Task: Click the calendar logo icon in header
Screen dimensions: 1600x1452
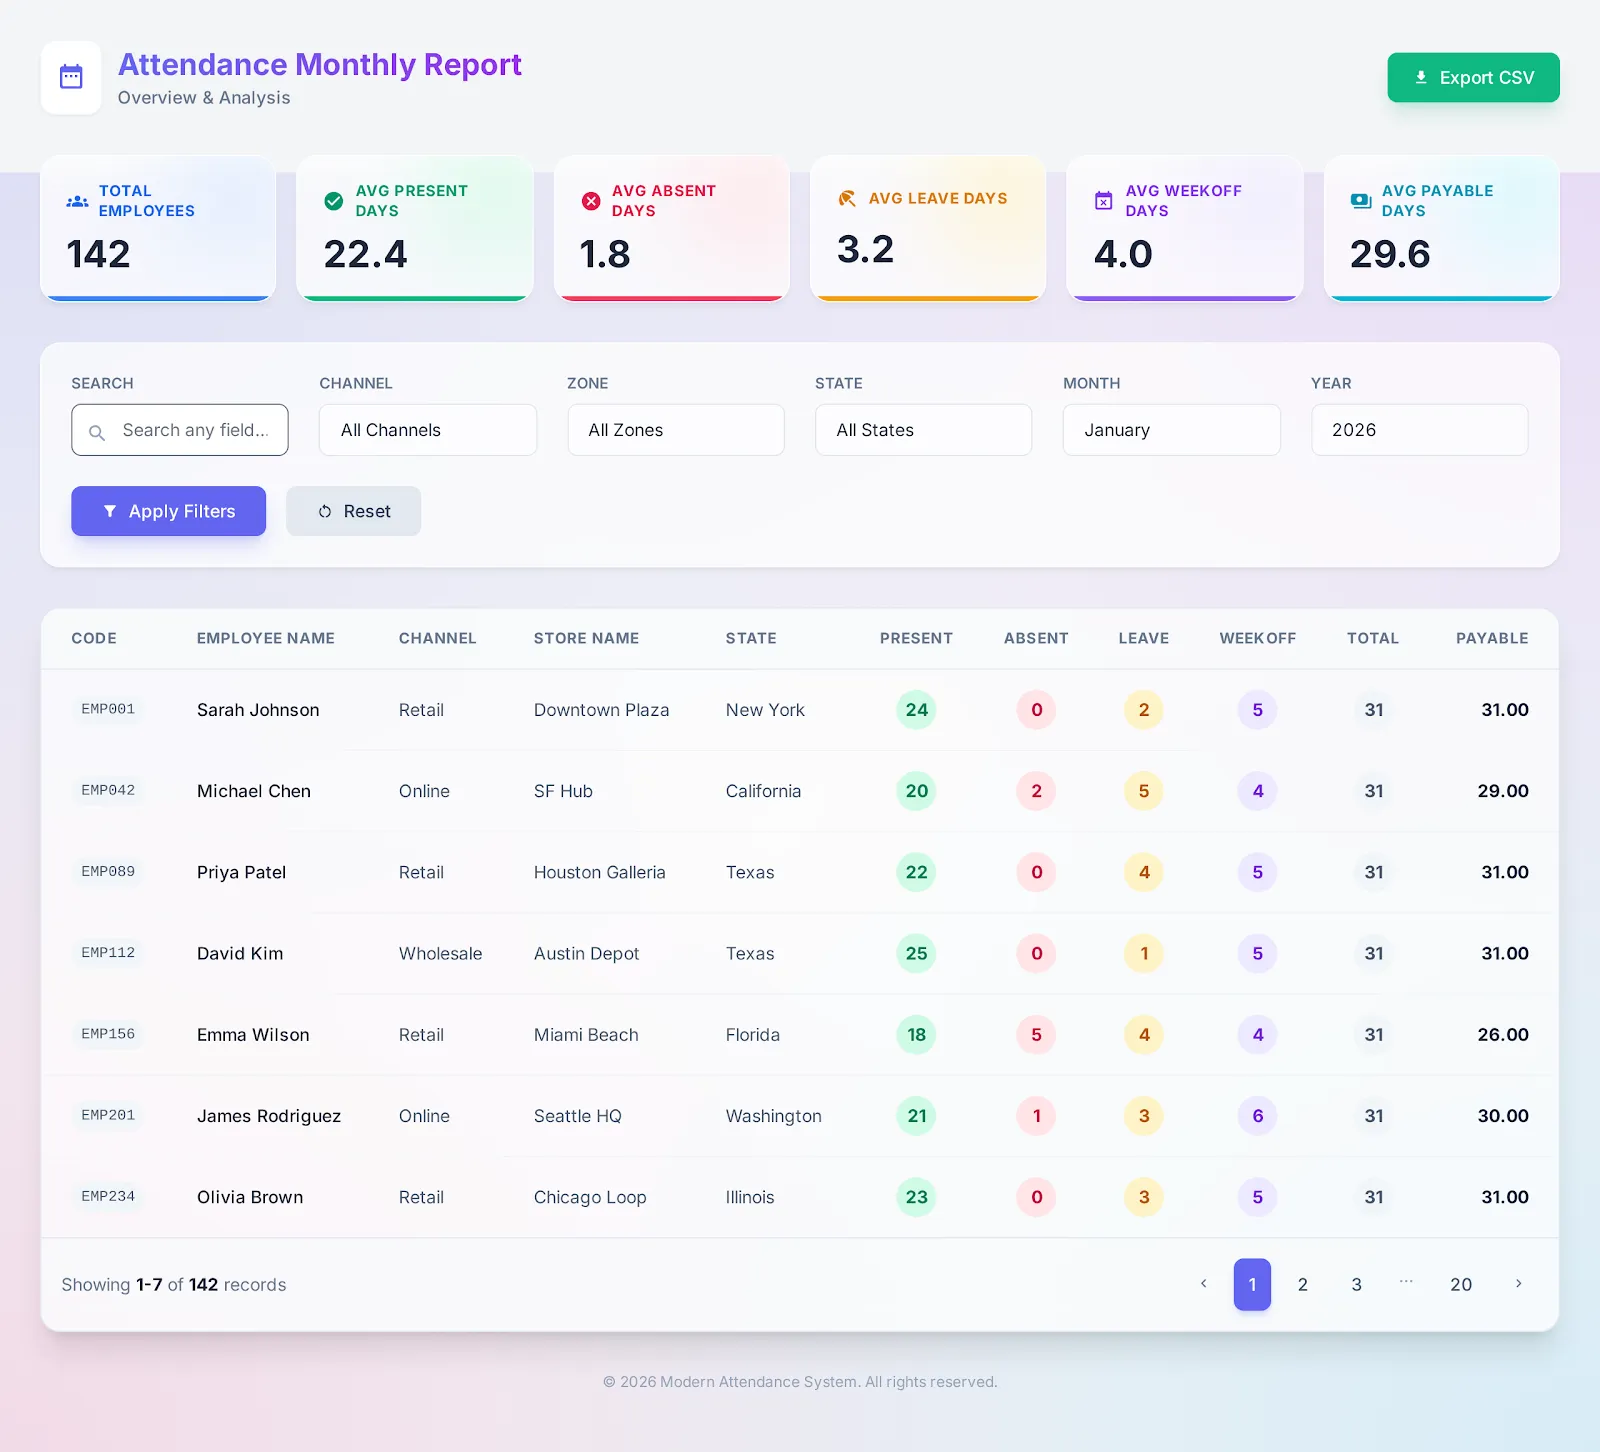Action: 71,77
